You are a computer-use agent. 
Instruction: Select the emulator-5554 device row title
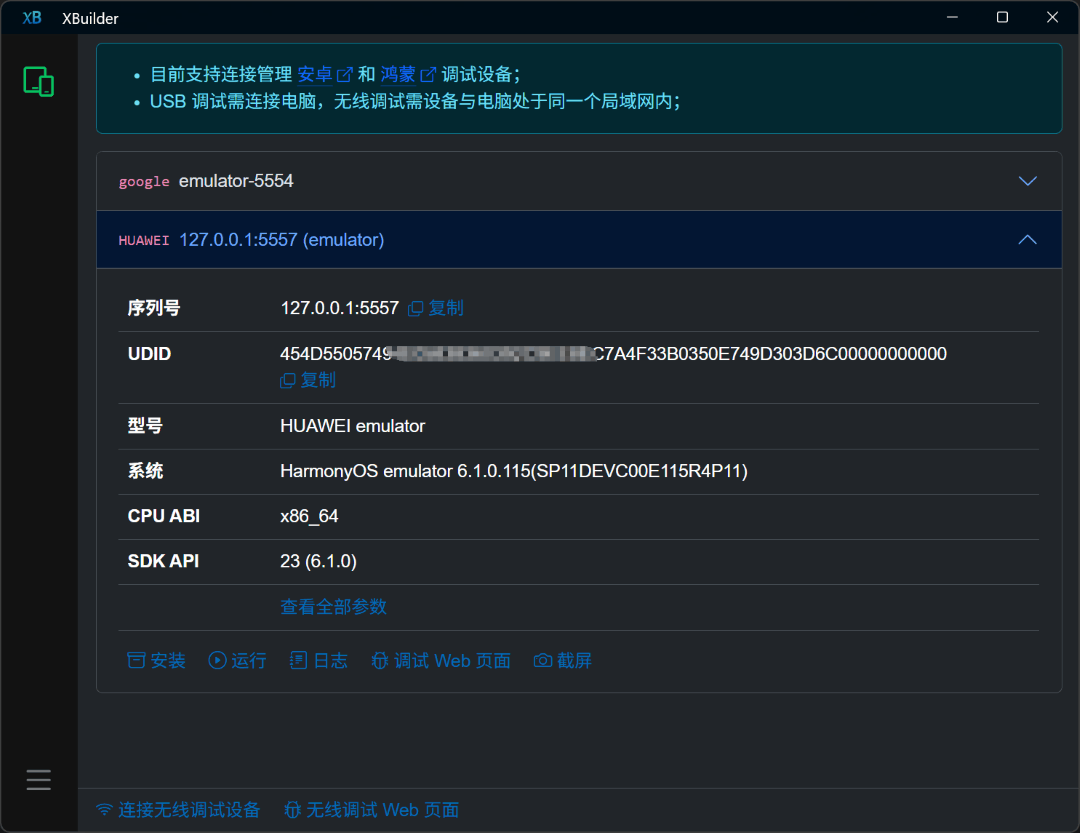pos(236,181)
